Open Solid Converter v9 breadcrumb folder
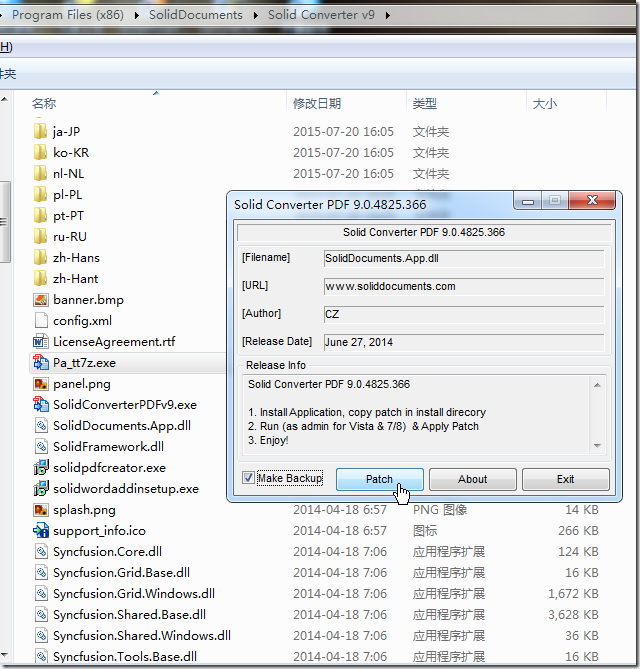The image size is (640, 669). tap(321, 15)
